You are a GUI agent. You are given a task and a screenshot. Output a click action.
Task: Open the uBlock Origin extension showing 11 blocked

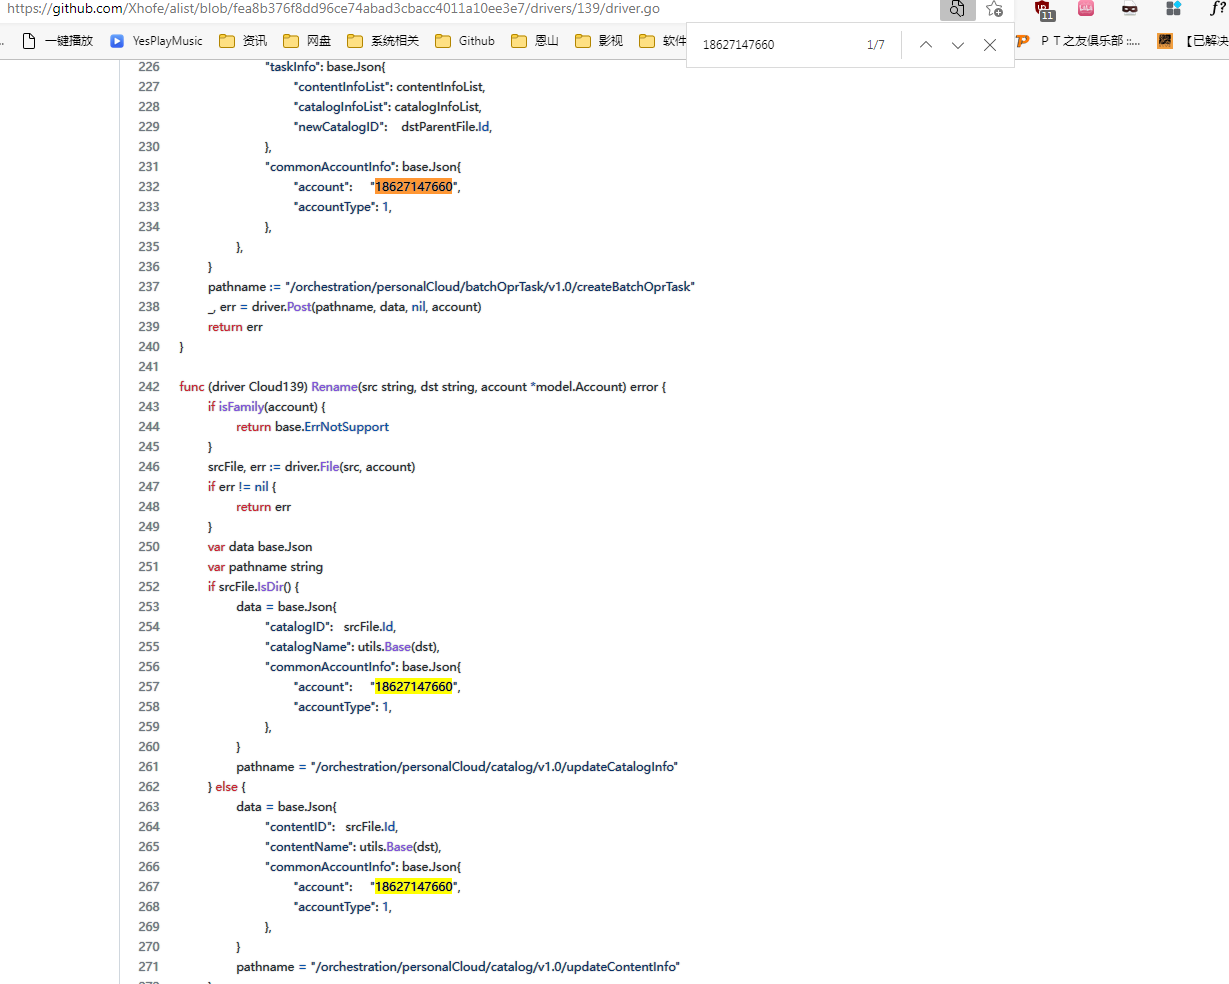(1044, 10)
